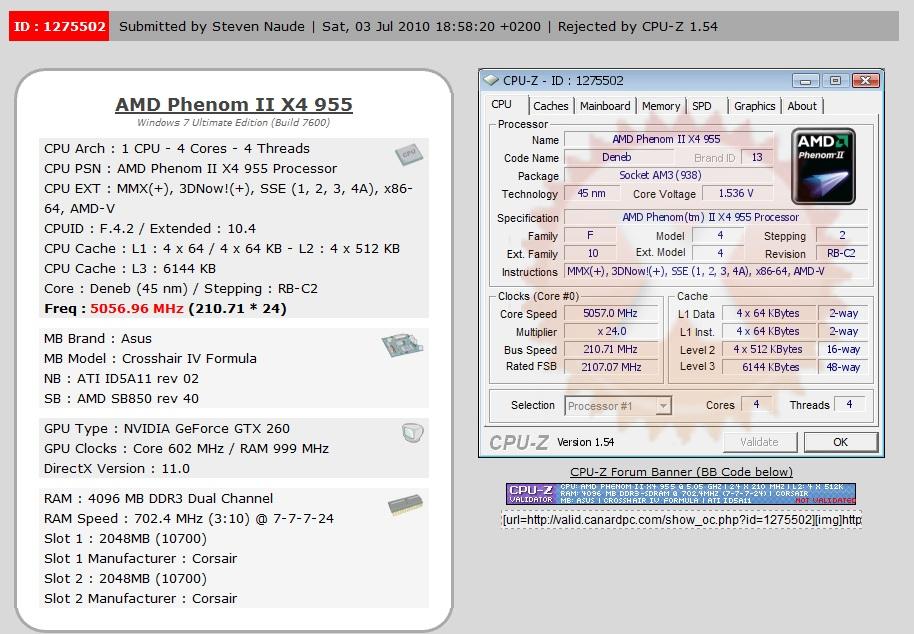This screenshot has height=634, width=914.
Task: Click the 16-way associativity value
Action: [843, 350]
